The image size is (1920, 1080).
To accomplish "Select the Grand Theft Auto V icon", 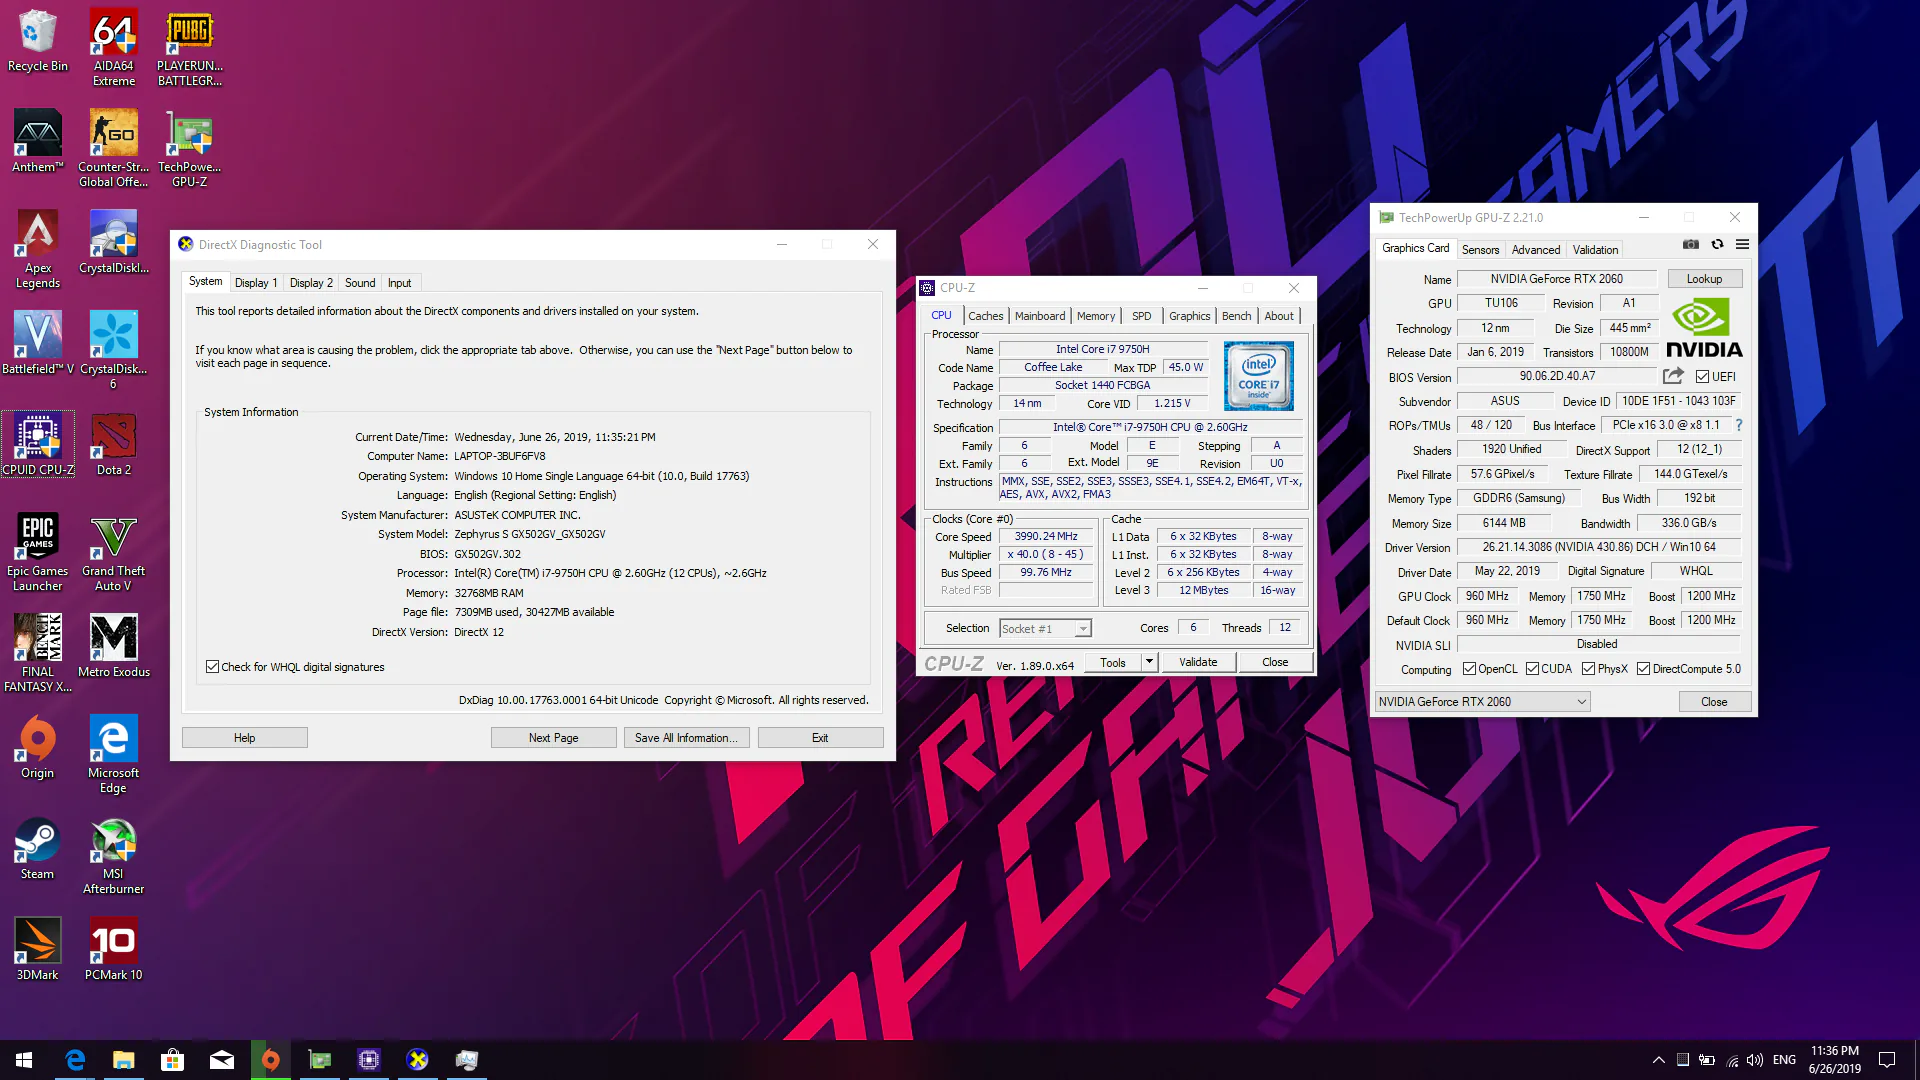I will coord(113,553).
